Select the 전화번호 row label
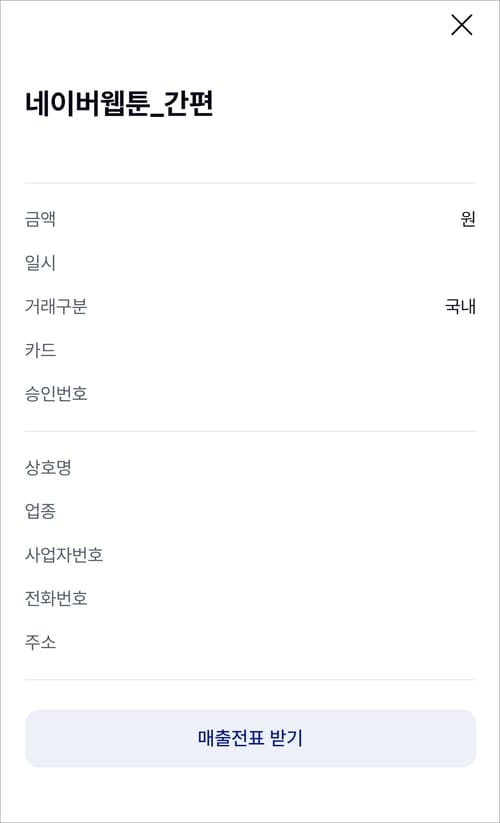 56,598
